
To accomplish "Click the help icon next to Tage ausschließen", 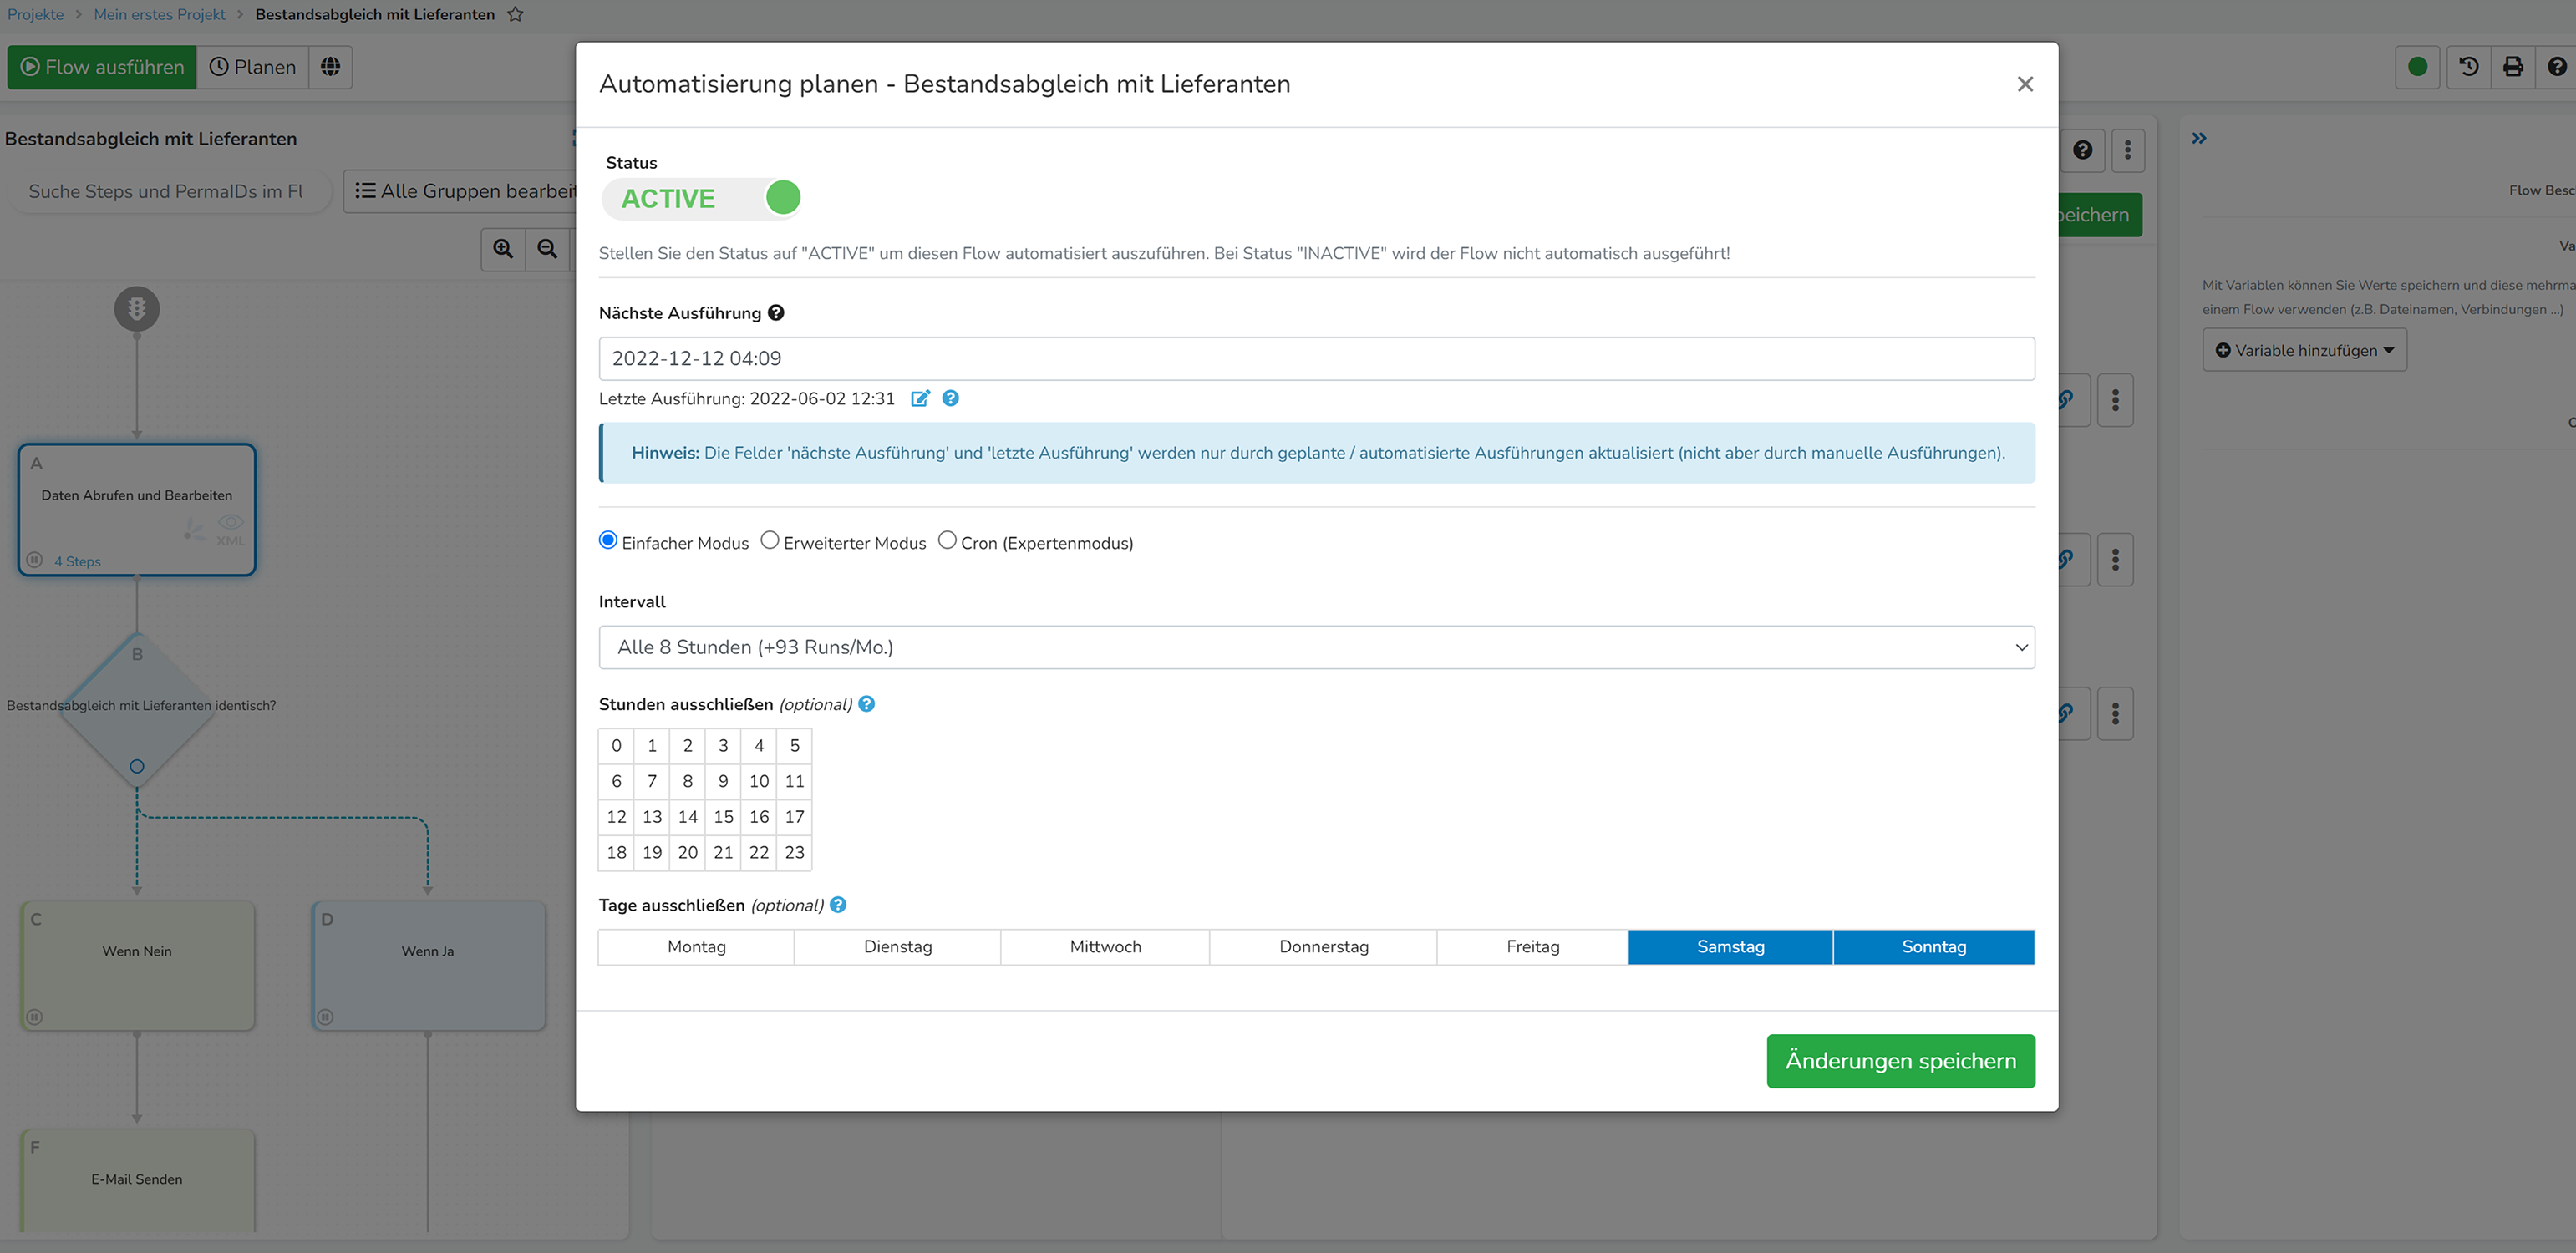I will (838, 905).
